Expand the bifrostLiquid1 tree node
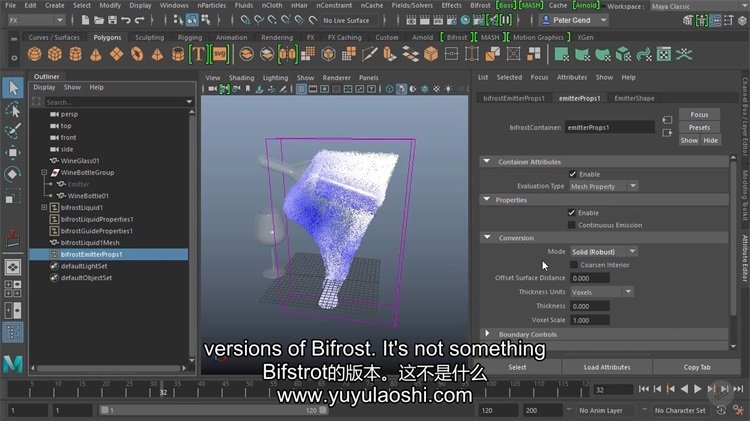Image resolution: width=750 pixels, height=421 pixels. point(44,207)
